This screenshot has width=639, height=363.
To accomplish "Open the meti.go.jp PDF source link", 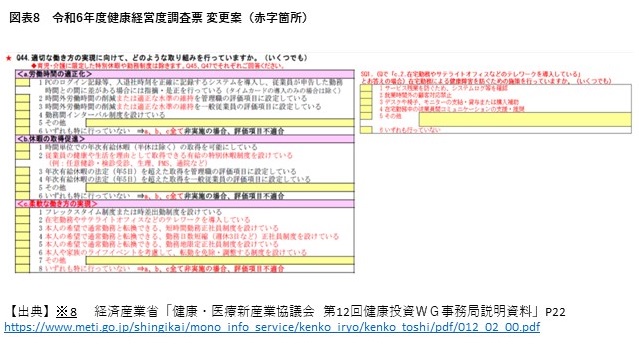I will (272, 327).
